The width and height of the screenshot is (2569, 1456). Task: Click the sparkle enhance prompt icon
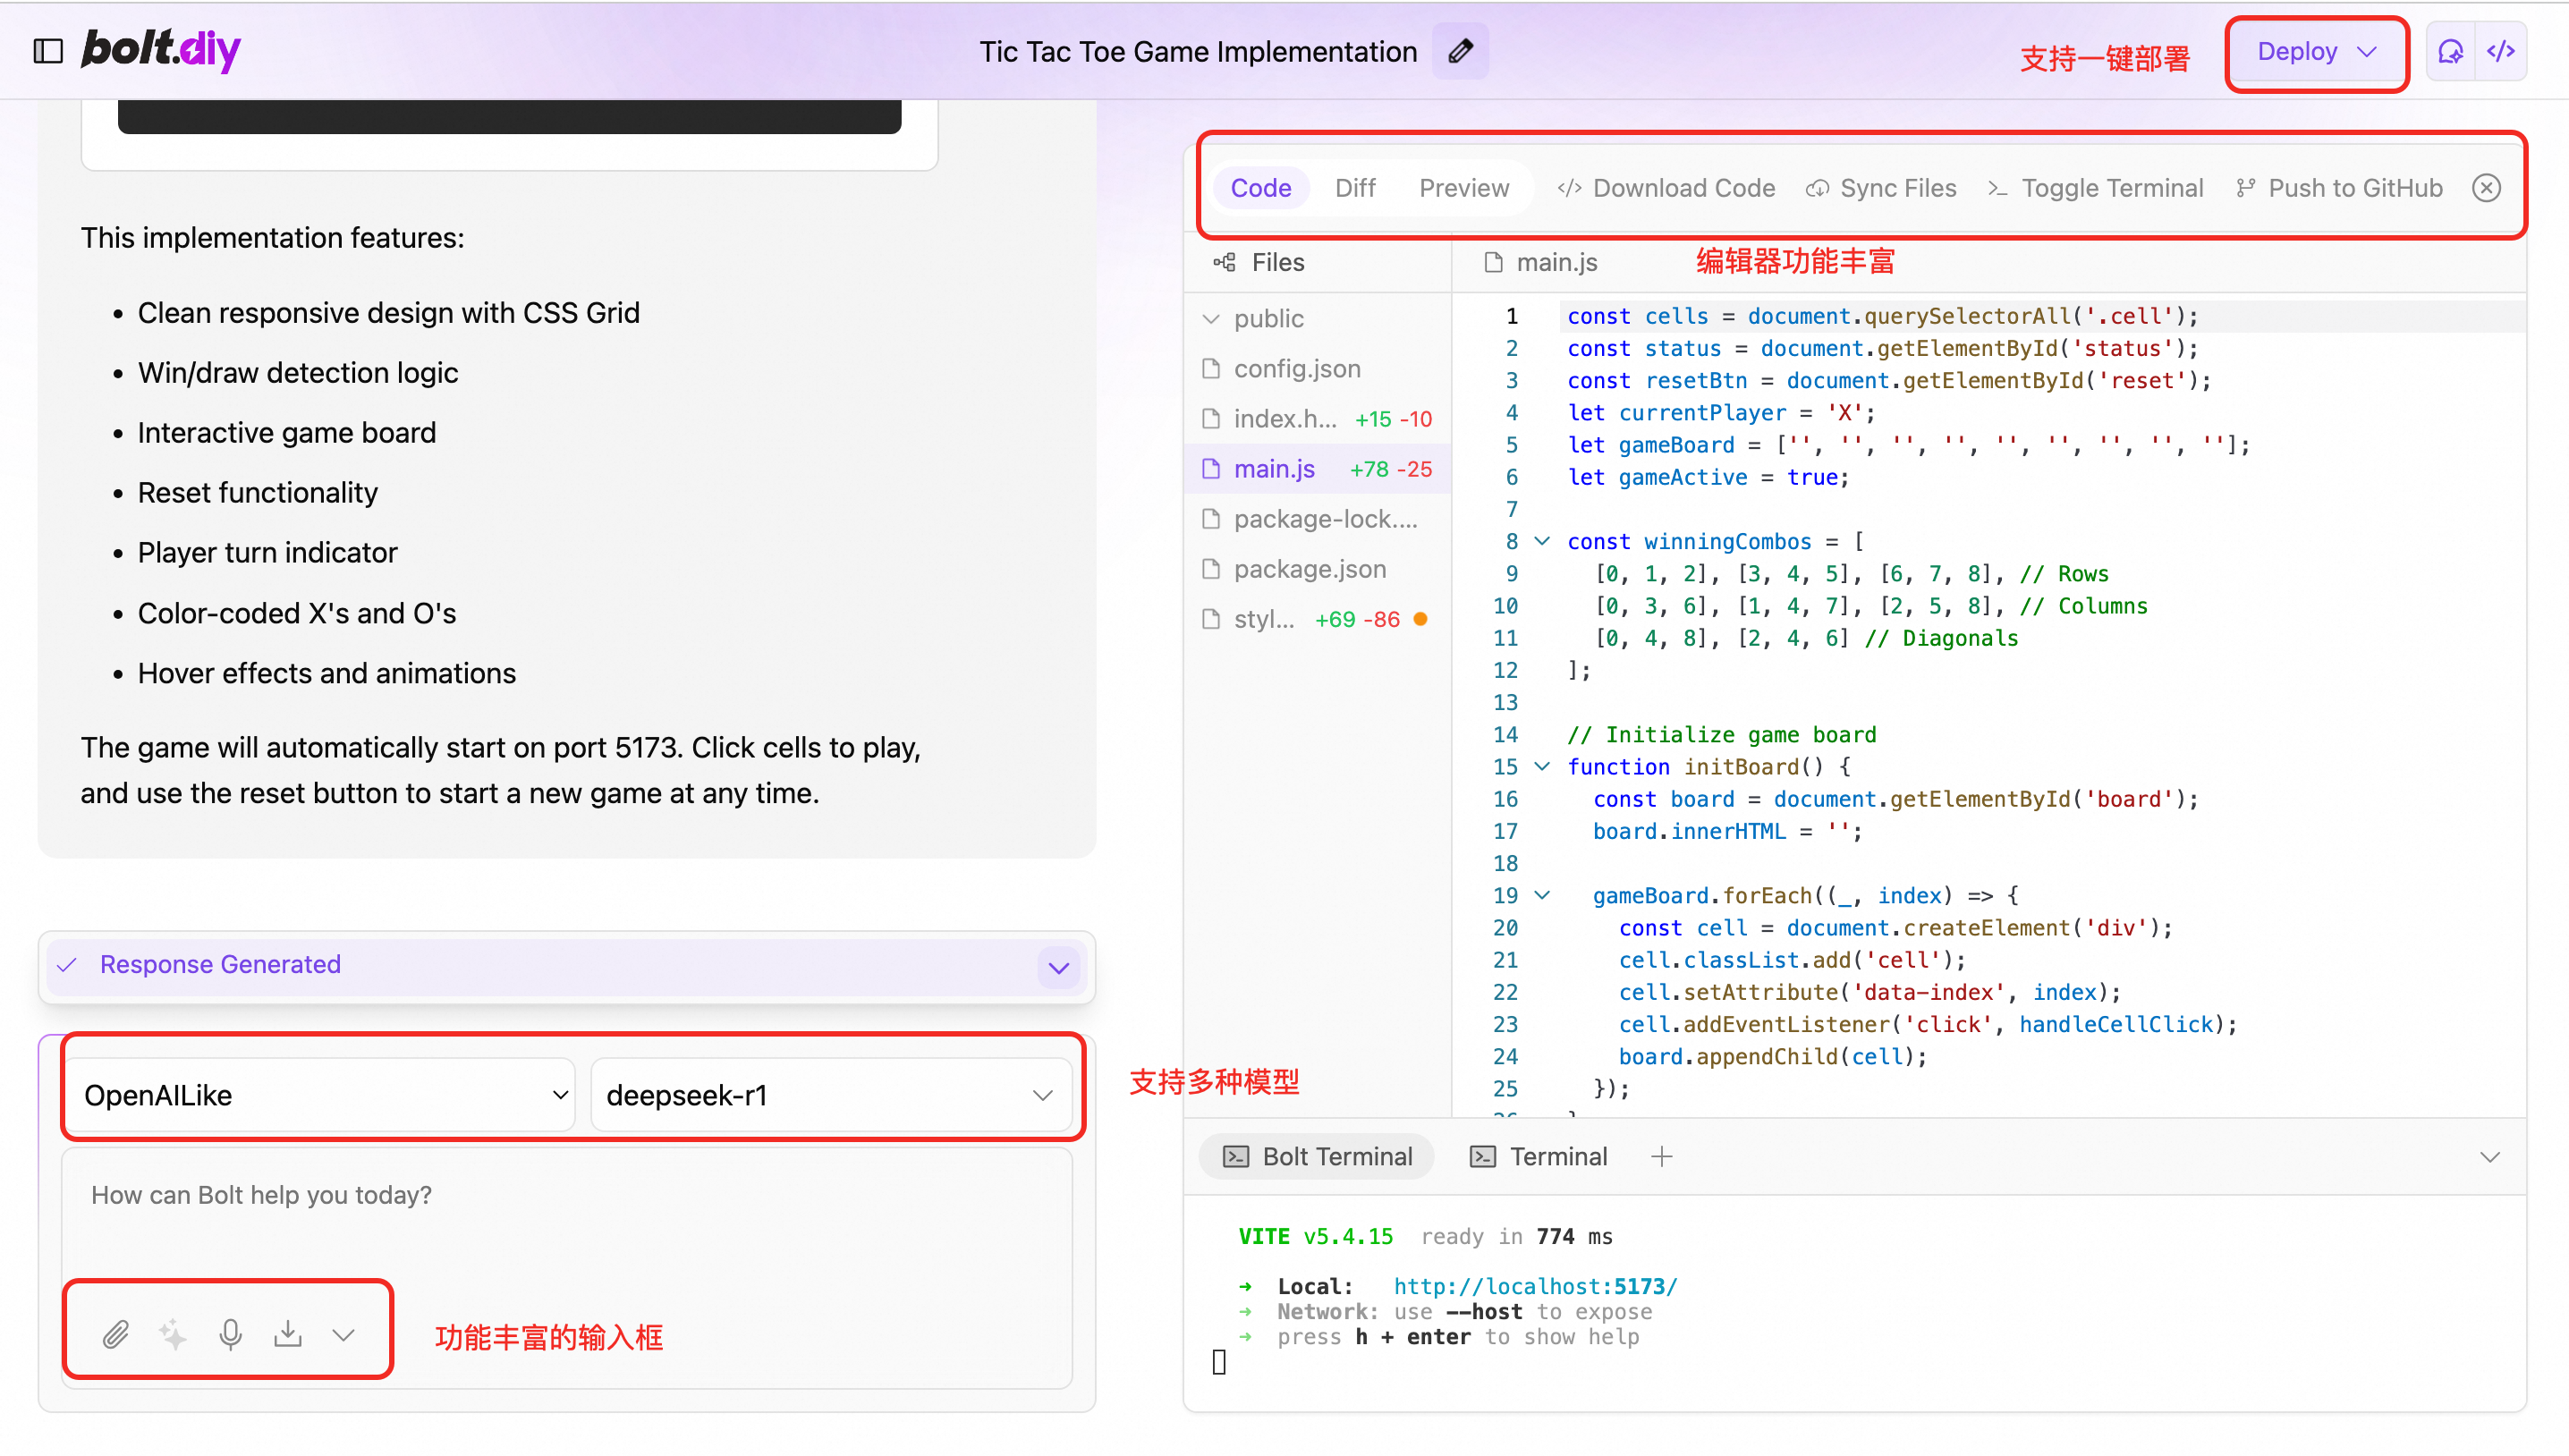point(173,1334)
